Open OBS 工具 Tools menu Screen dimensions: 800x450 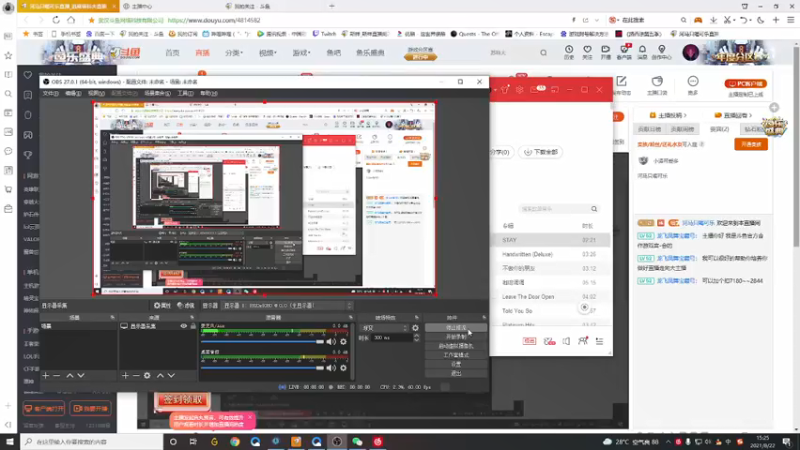pos(185,93)
